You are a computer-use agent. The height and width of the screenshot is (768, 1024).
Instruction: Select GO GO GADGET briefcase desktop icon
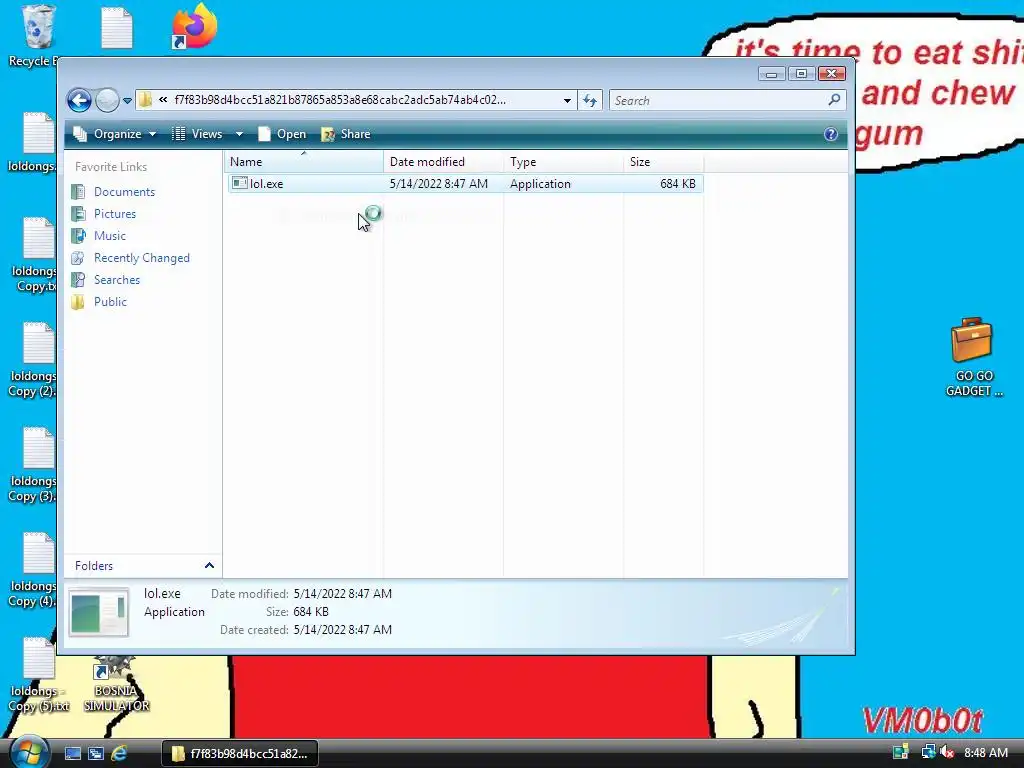[973, 357]
